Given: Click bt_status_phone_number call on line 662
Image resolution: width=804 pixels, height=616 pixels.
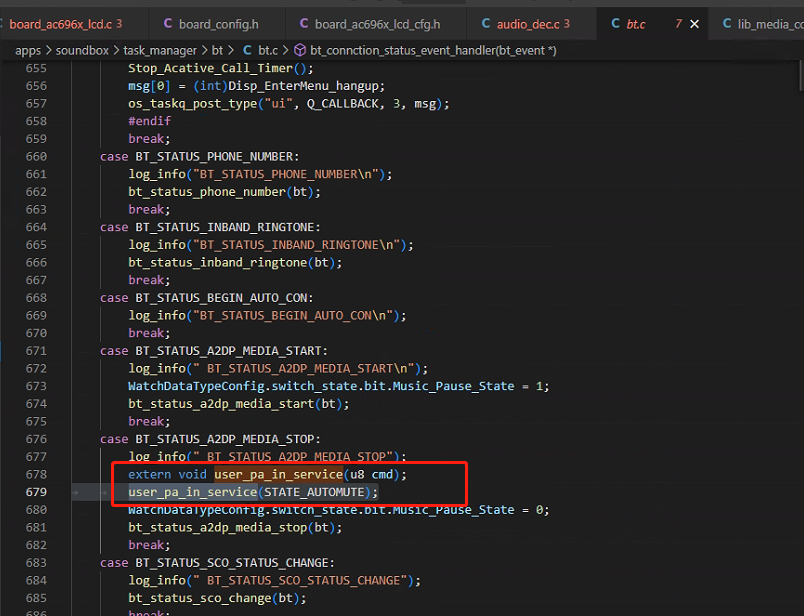Looking at the screenshot, I should click(207, 192).
